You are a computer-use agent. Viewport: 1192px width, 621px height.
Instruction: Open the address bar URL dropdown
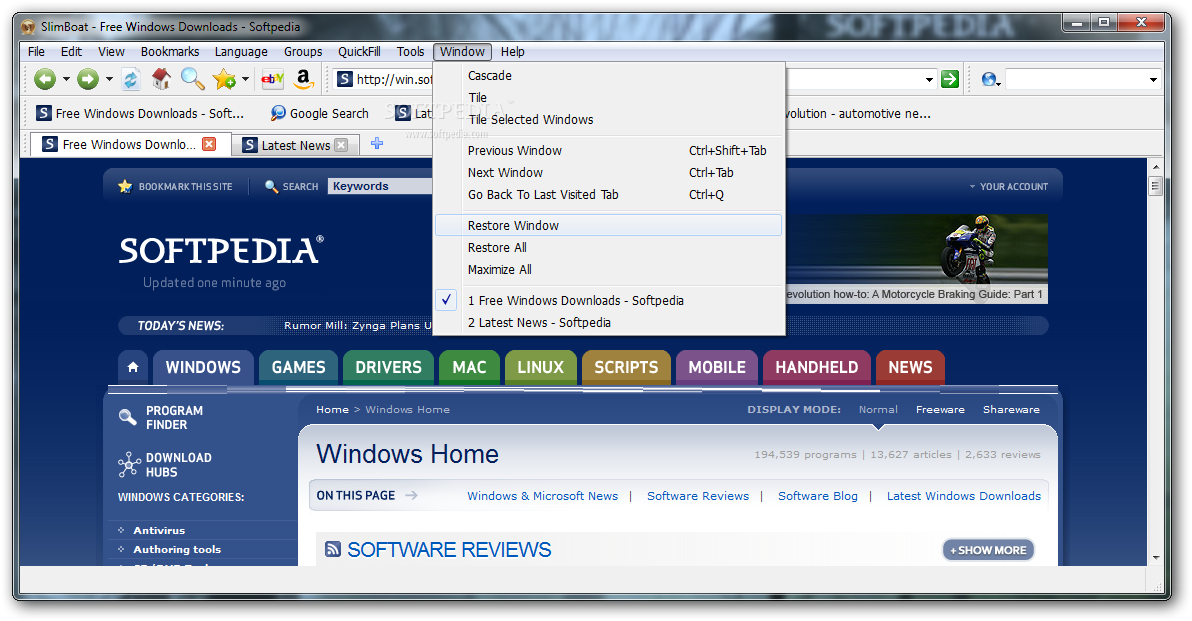[929, 79]
